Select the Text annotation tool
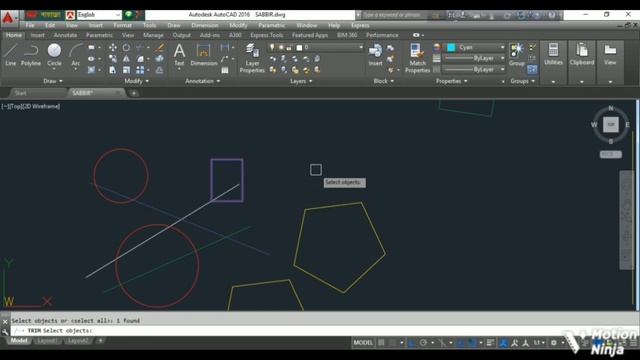This screenshot has height=360, width=640. (179, 55)
